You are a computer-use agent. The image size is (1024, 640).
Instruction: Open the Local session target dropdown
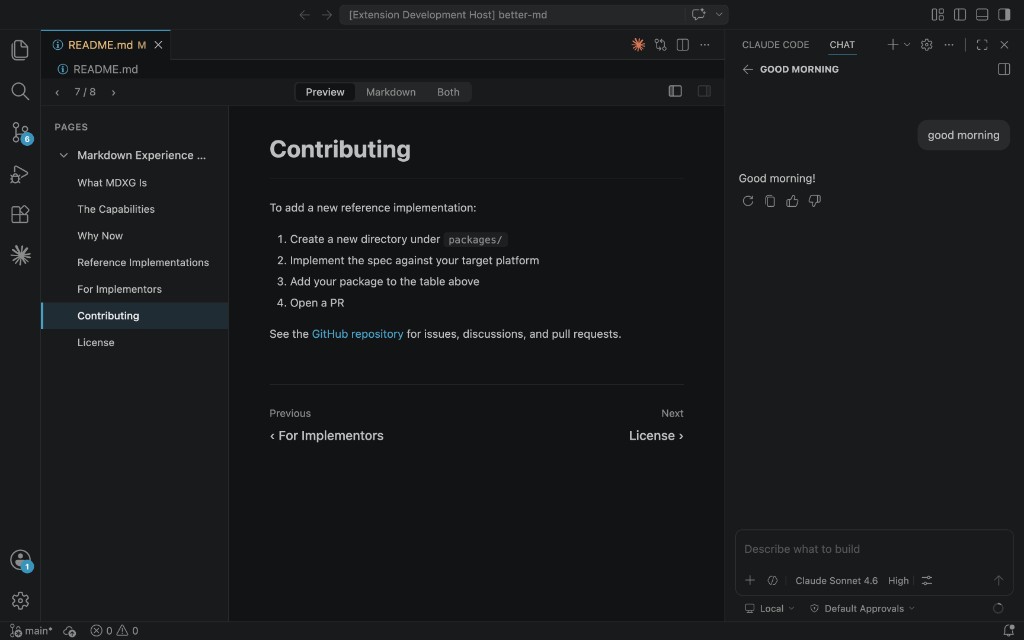pyautogui.click(x=769, y=608)
